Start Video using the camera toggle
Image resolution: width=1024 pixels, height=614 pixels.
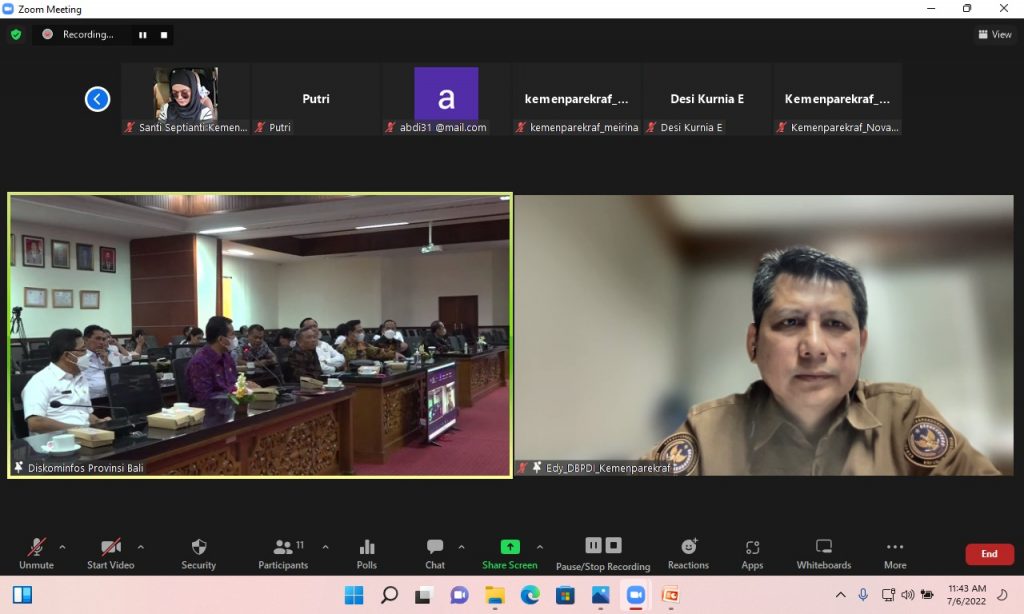[x=111, y=547]
